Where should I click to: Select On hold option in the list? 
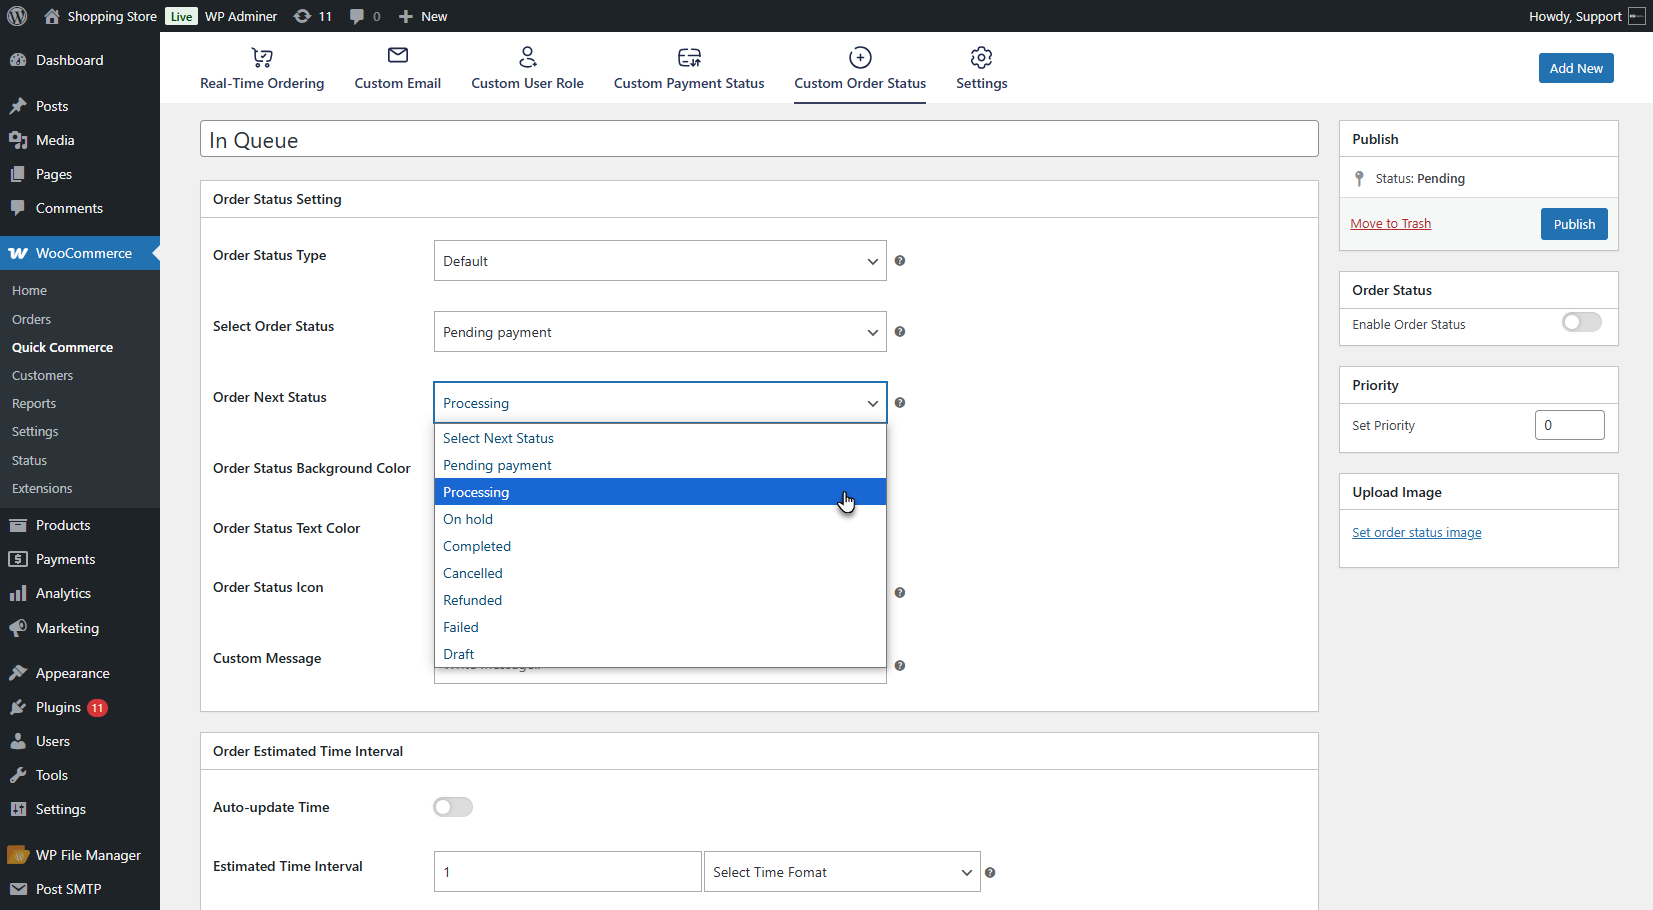click(x=468, y=519)
